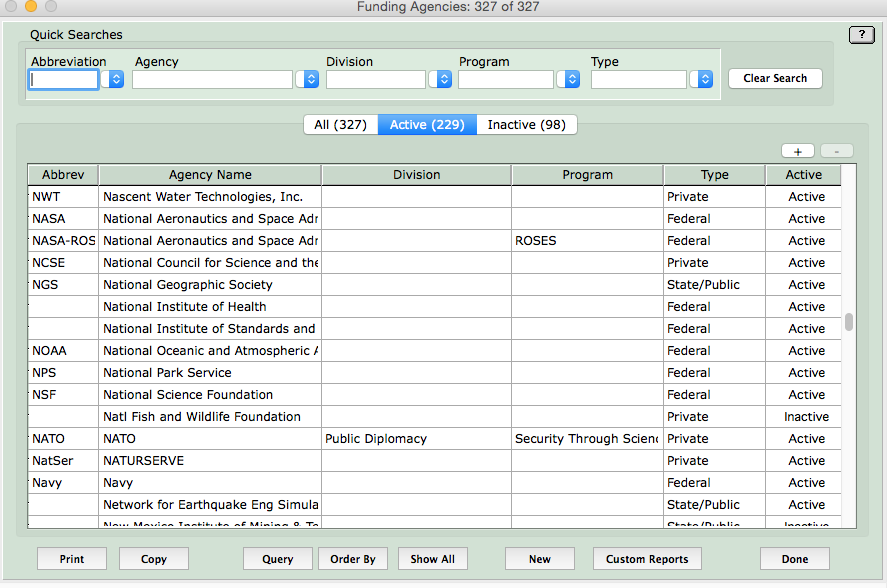Expand the Division search dropdown

[x=440, y=79]
